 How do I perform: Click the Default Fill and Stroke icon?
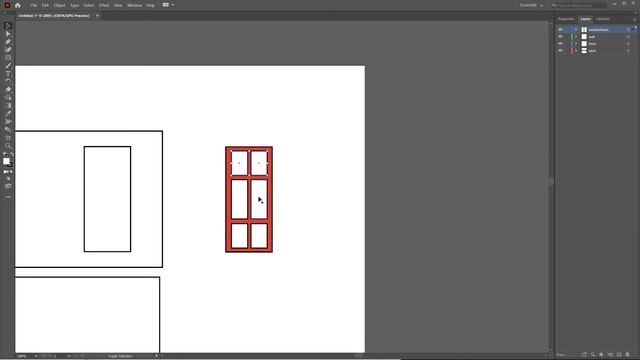pyautogui.click(x=4, y=154)
